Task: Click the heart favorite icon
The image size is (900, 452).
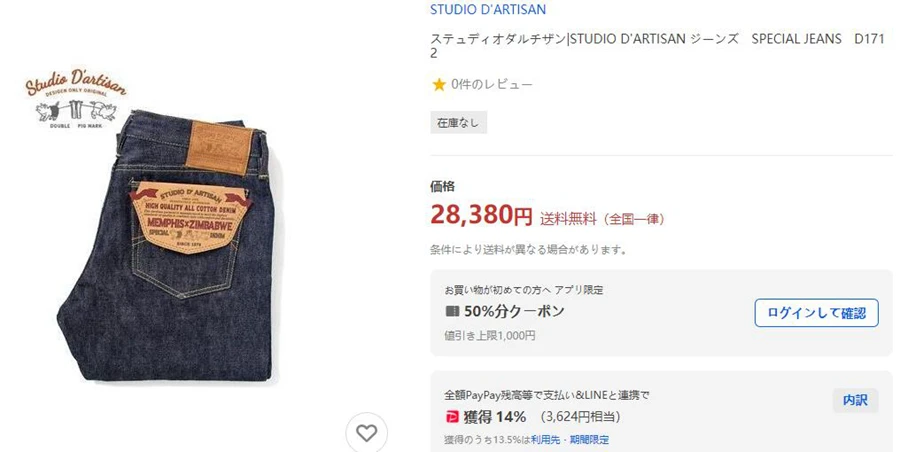Action: 367,432
